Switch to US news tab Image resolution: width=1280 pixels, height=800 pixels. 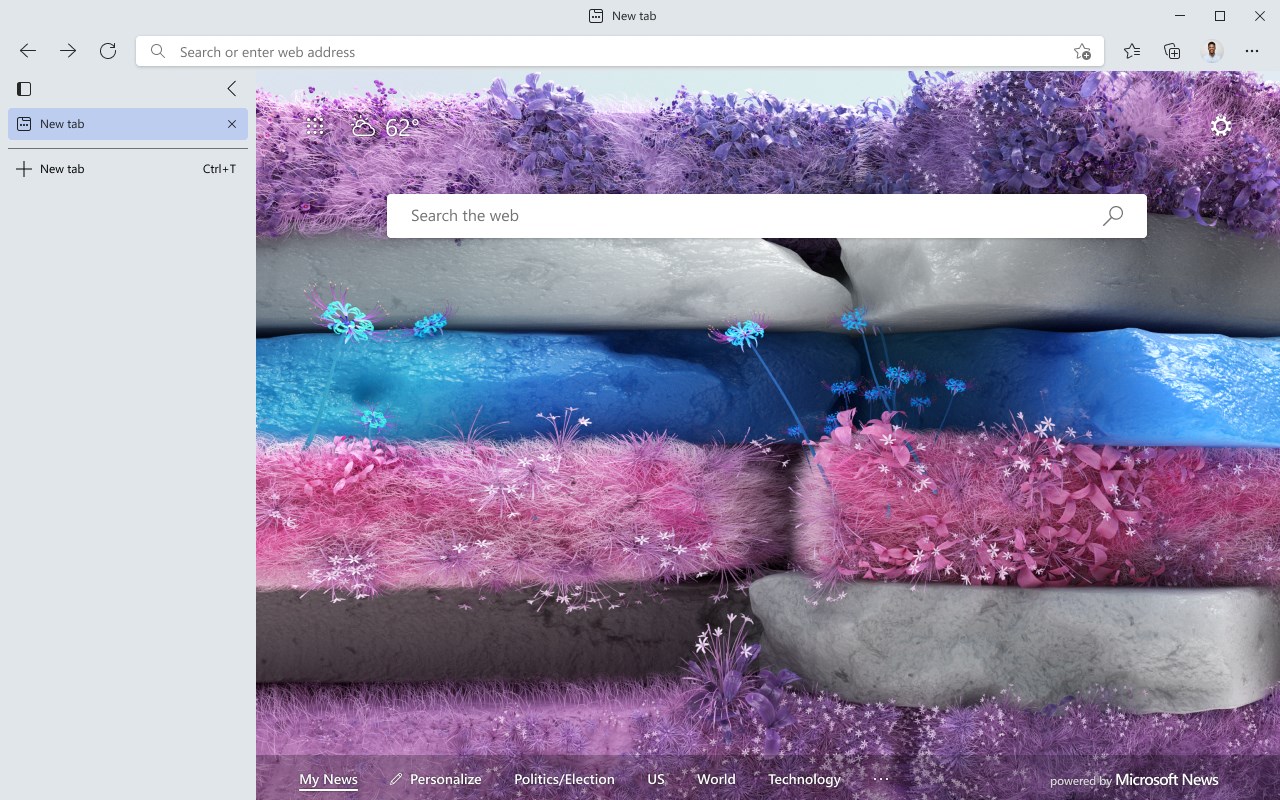click(x=656, y=780)
